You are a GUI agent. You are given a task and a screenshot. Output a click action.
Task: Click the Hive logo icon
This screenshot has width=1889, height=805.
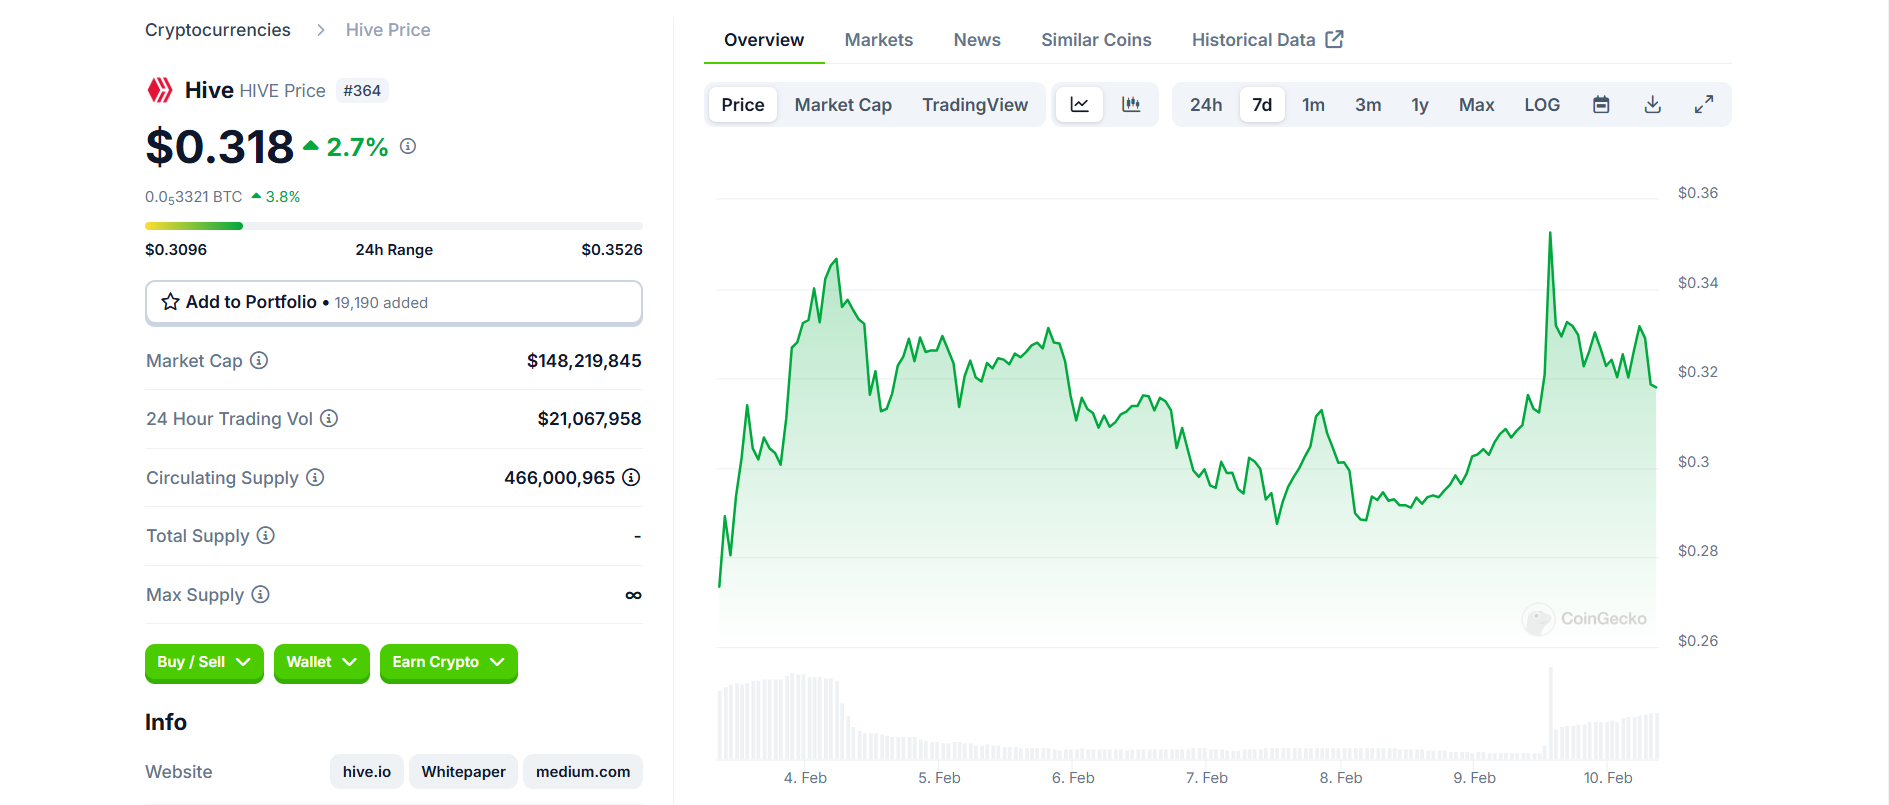click(160, 90)
